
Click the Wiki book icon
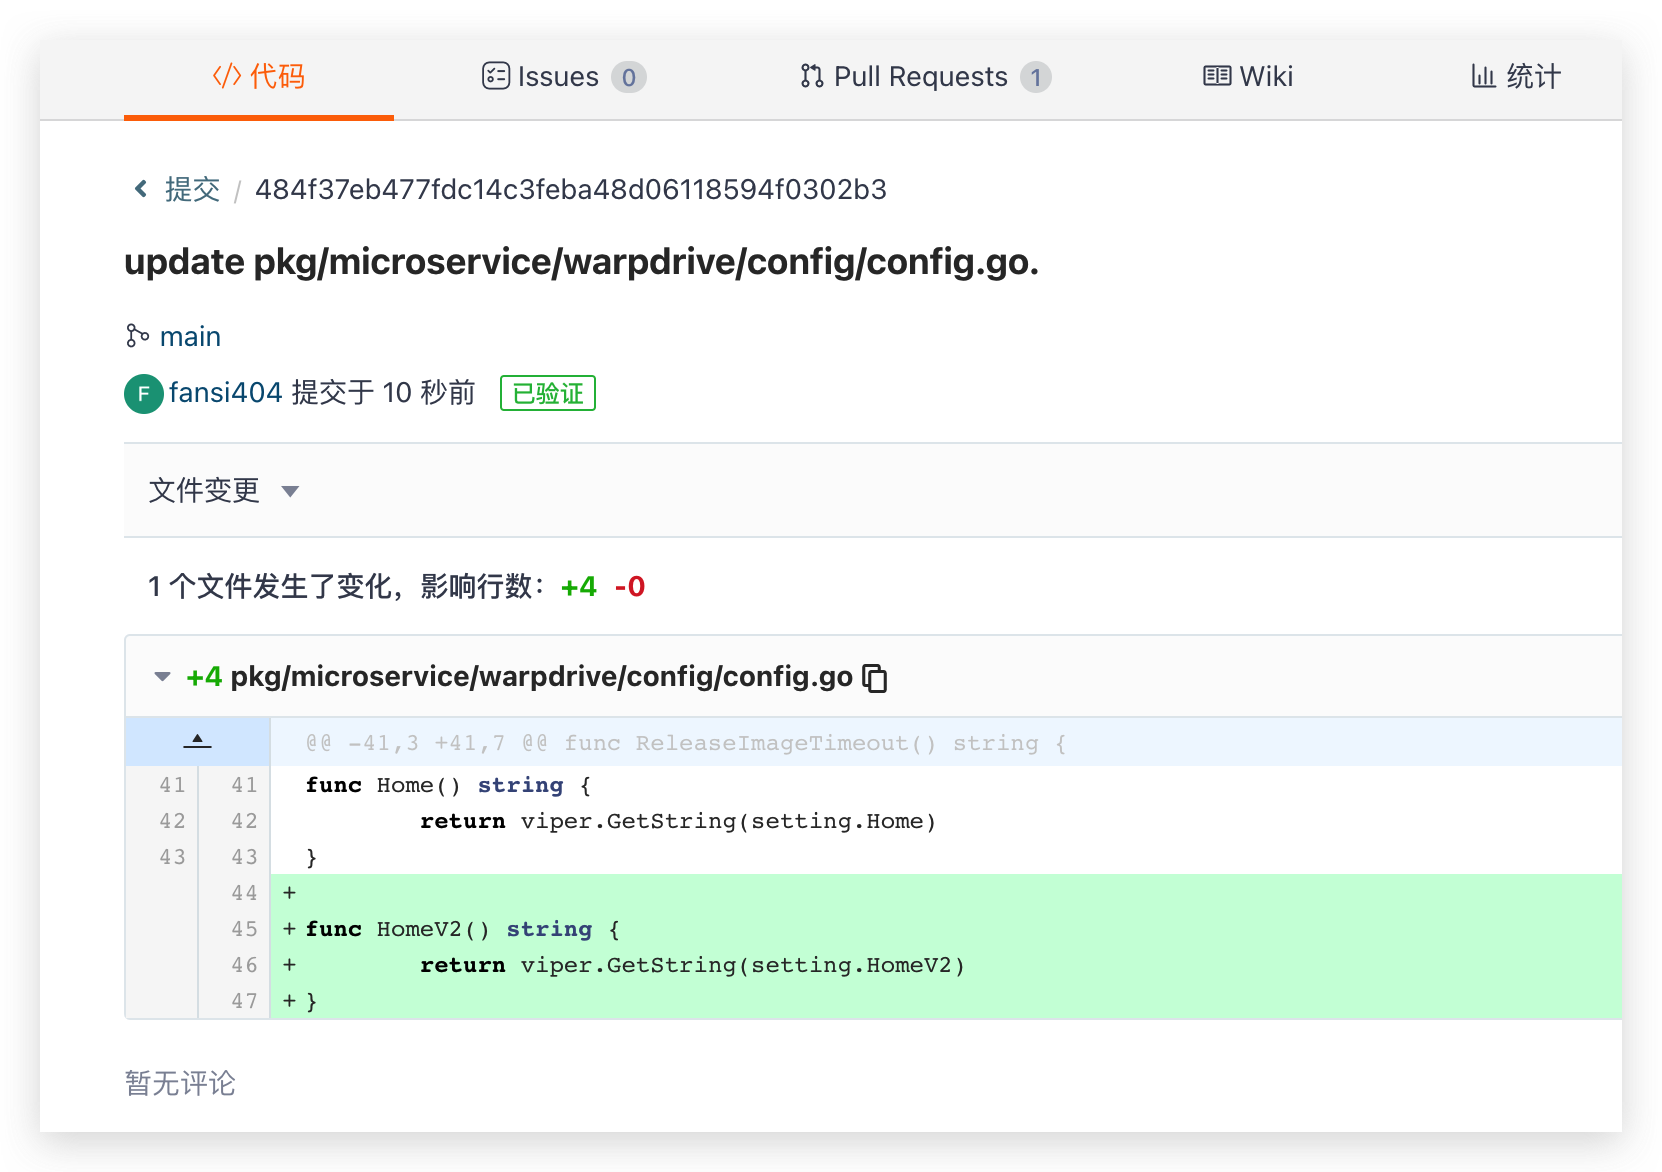point(1217,76)
